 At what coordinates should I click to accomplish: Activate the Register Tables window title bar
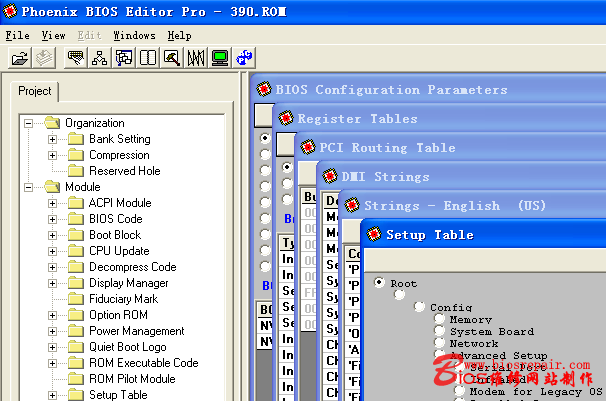441,118
